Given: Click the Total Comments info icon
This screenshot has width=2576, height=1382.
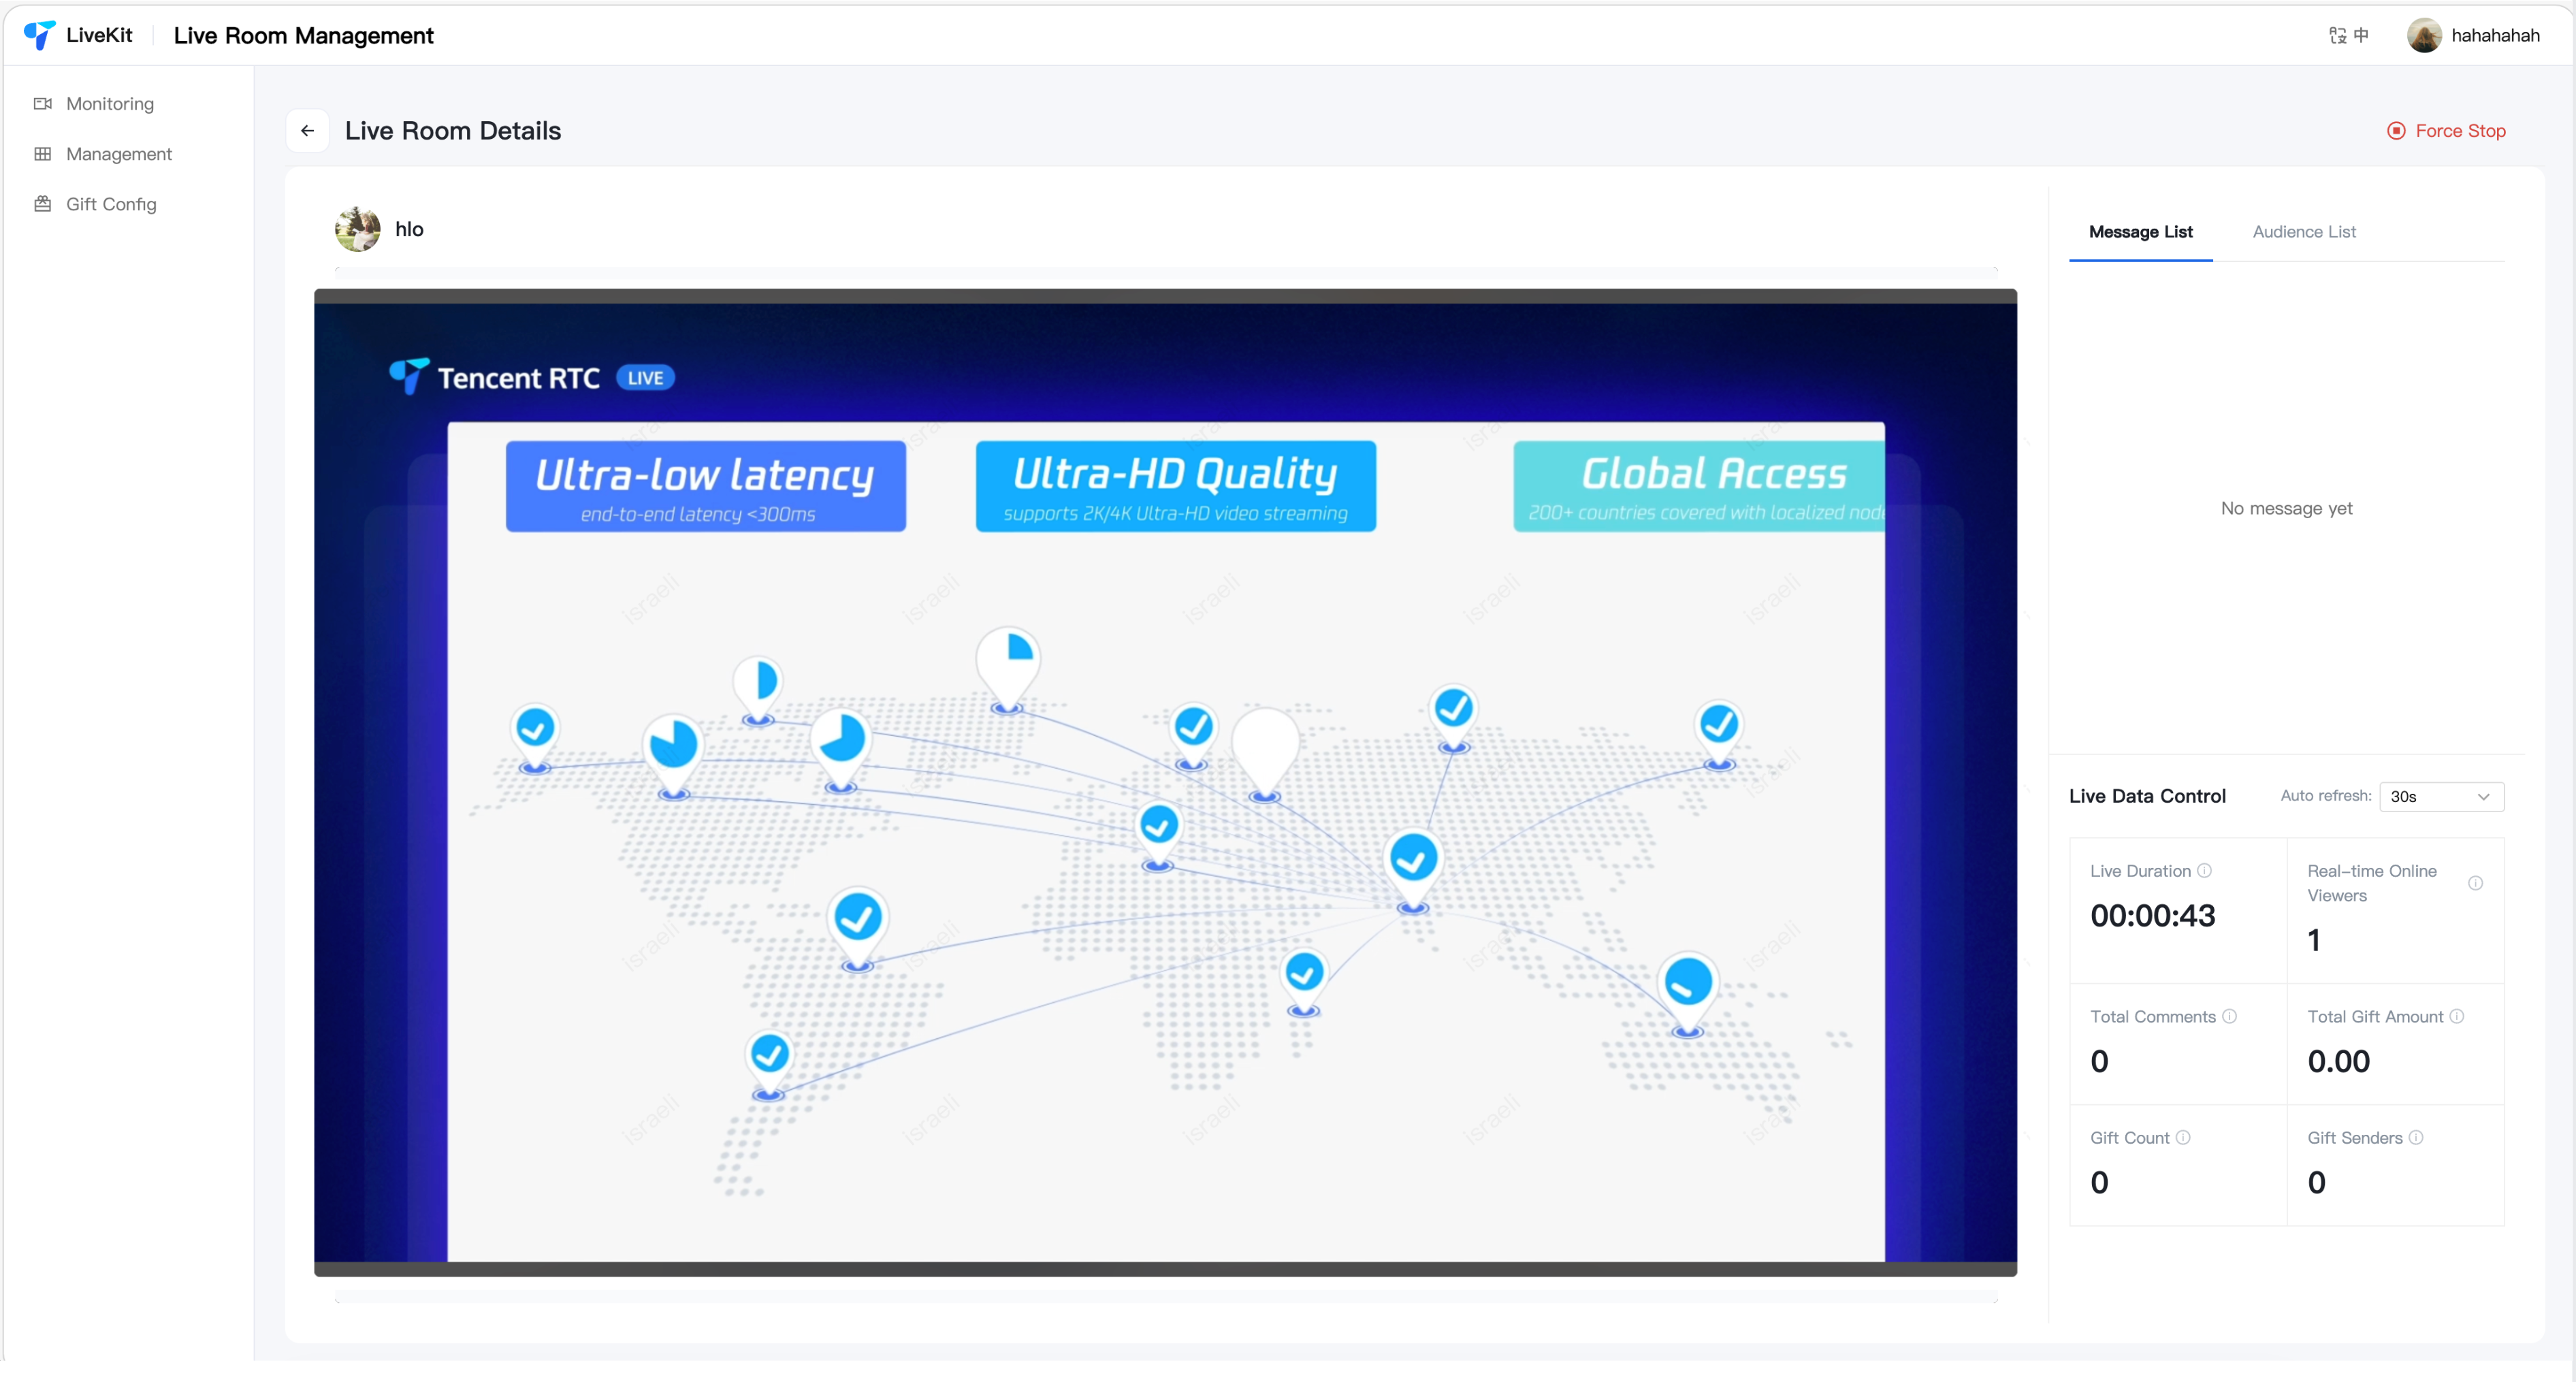Looking at the screenshot, I should (x=2229, y=1016).
